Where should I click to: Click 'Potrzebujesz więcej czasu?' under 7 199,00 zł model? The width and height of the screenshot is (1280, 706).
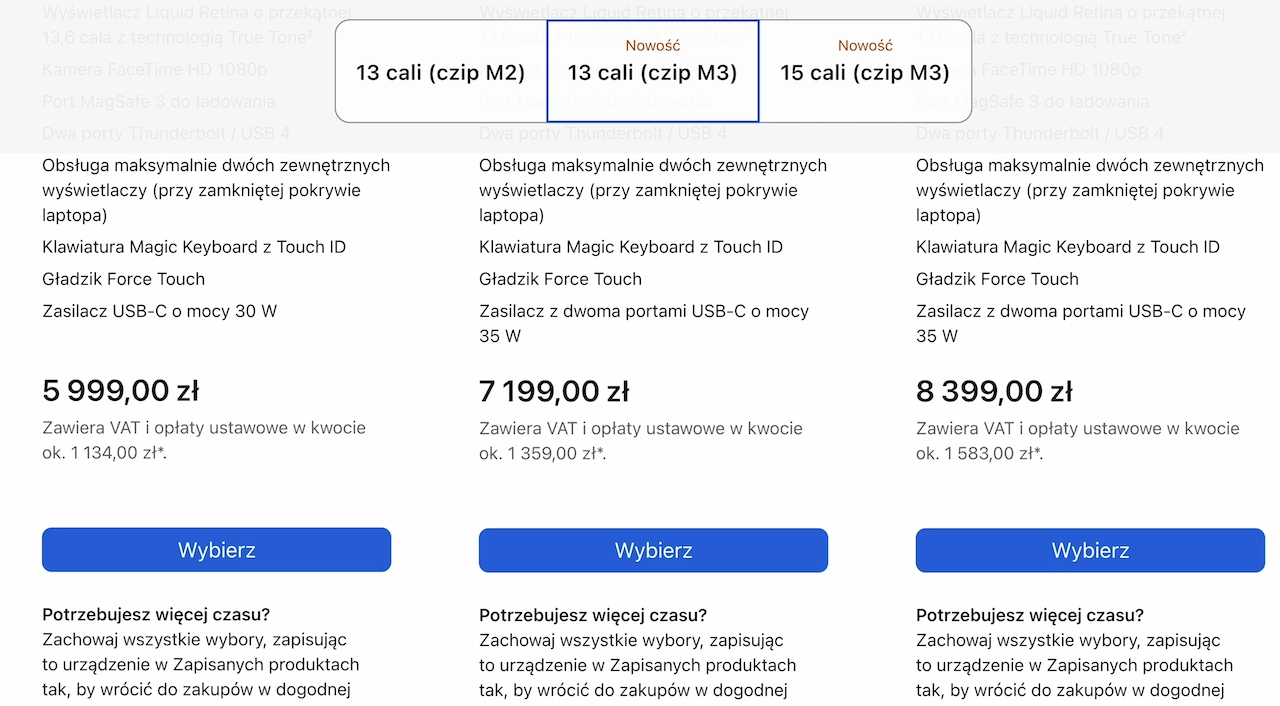click(593, 615)
